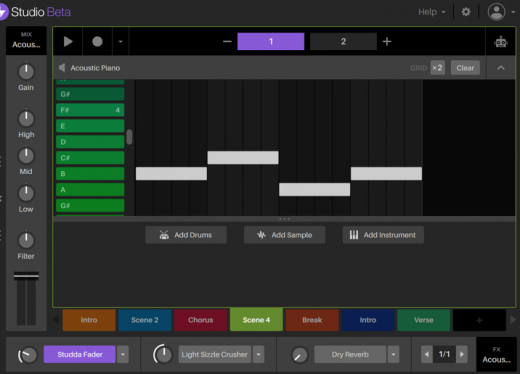Viewport: 520px width, 374px height.
Task: Adjust the High EQ knob
Action: coord(26,118)
